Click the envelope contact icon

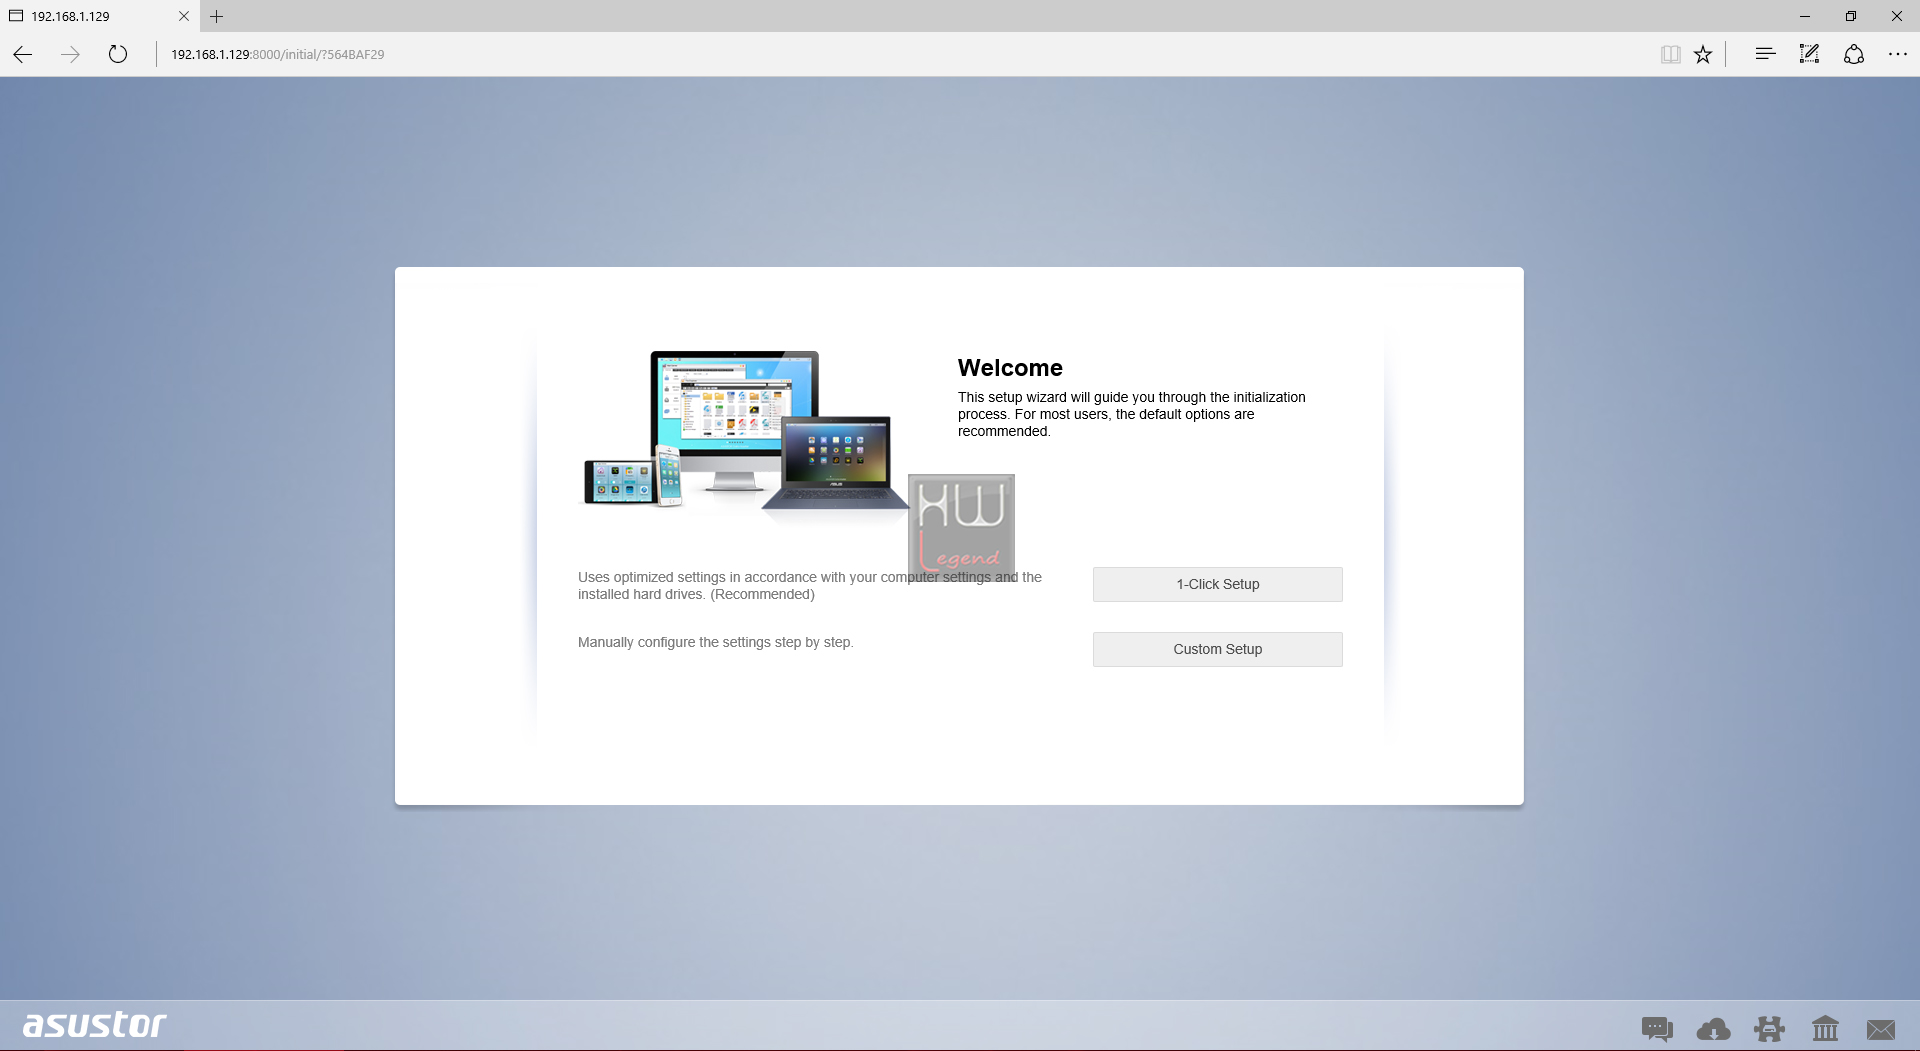click(x=1881, y=1029)
